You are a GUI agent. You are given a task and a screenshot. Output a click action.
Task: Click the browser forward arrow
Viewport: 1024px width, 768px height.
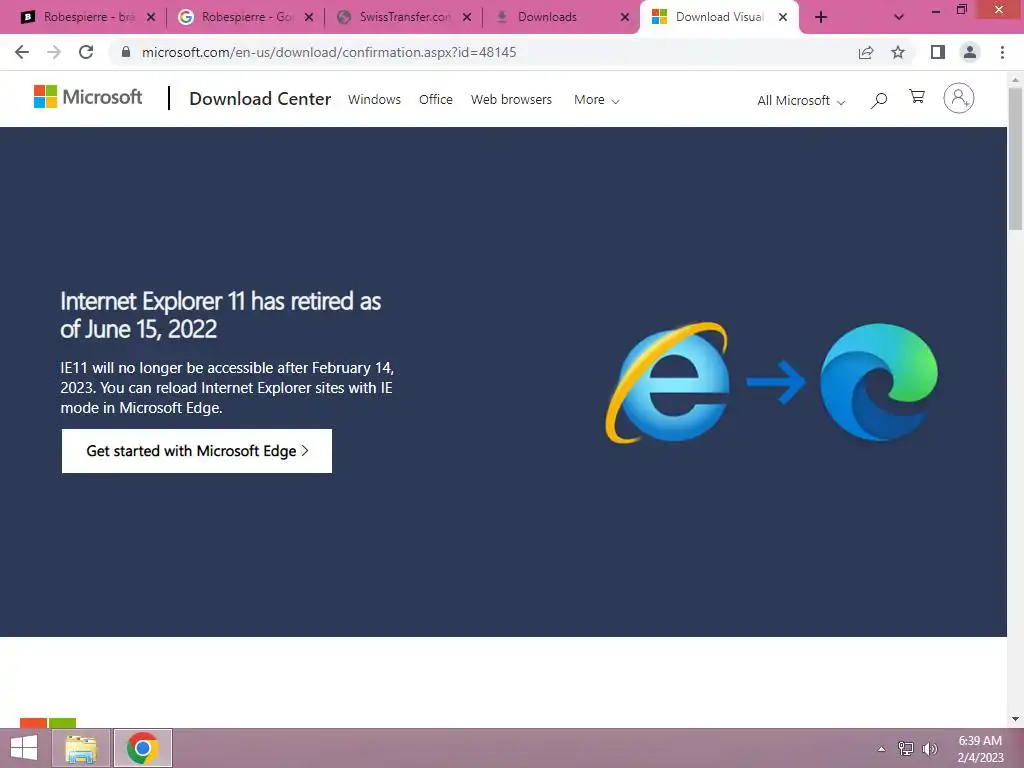(x=54, y=52)
